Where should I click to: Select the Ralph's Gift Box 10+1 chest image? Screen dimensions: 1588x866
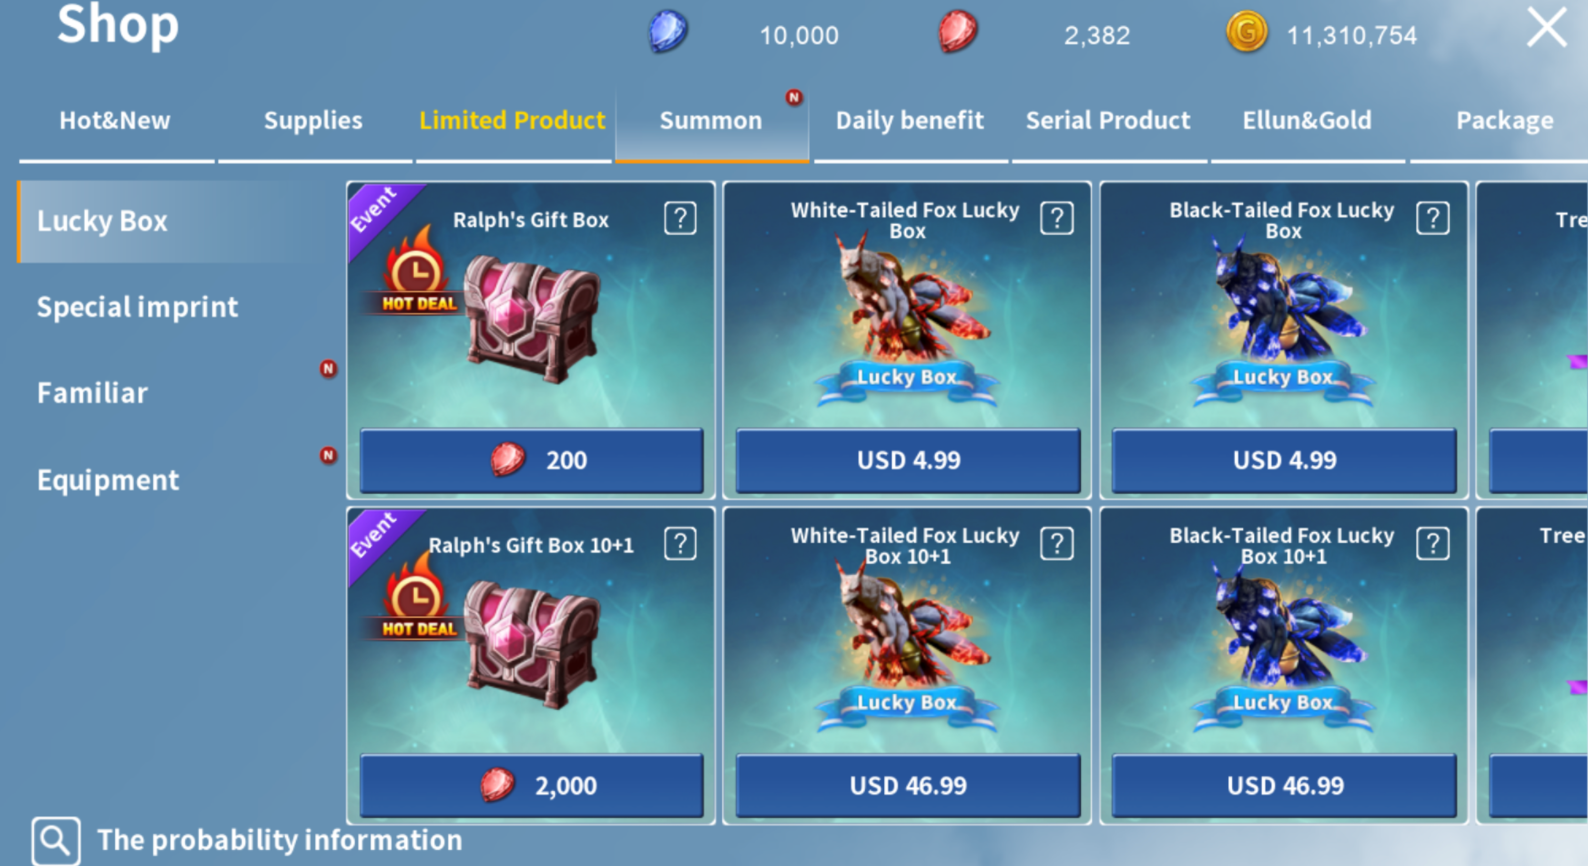pos(533,645)
